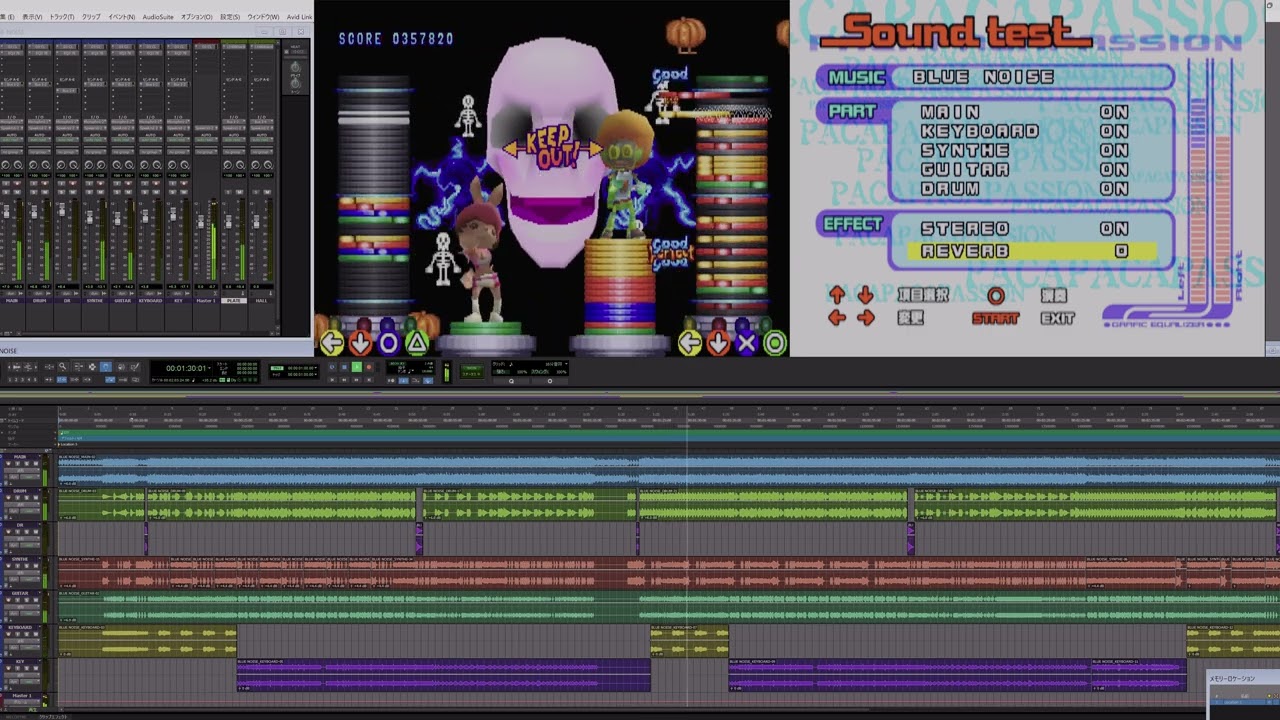1280x720 pixels.
Task: Open the SYNTHE track name dropdown arrow
Action: coord(40,559)
